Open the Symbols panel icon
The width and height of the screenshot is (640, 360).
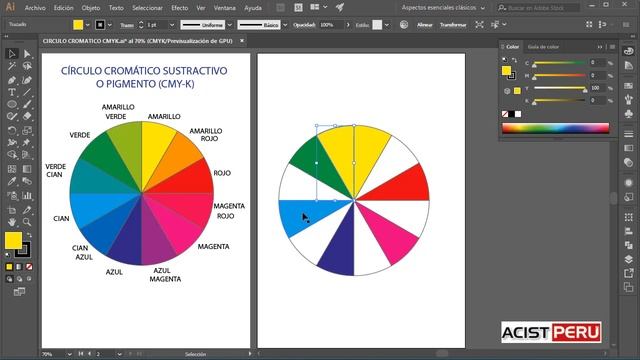click(x=629, y=113)
